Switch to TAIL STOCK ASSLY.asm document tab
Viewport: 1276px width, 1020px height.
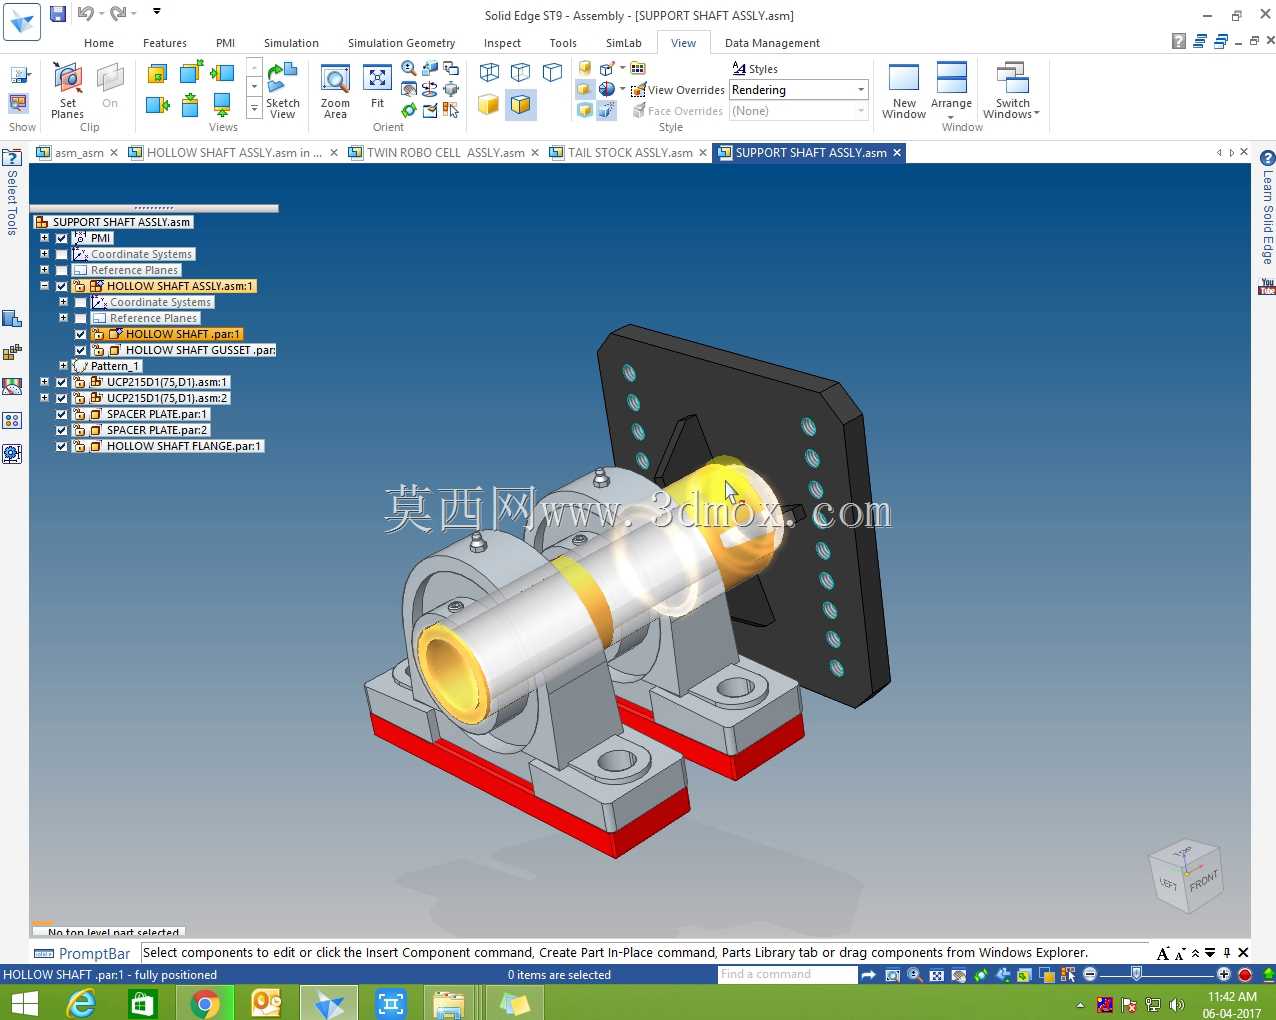pyautogui.click(x=630, y=153)
